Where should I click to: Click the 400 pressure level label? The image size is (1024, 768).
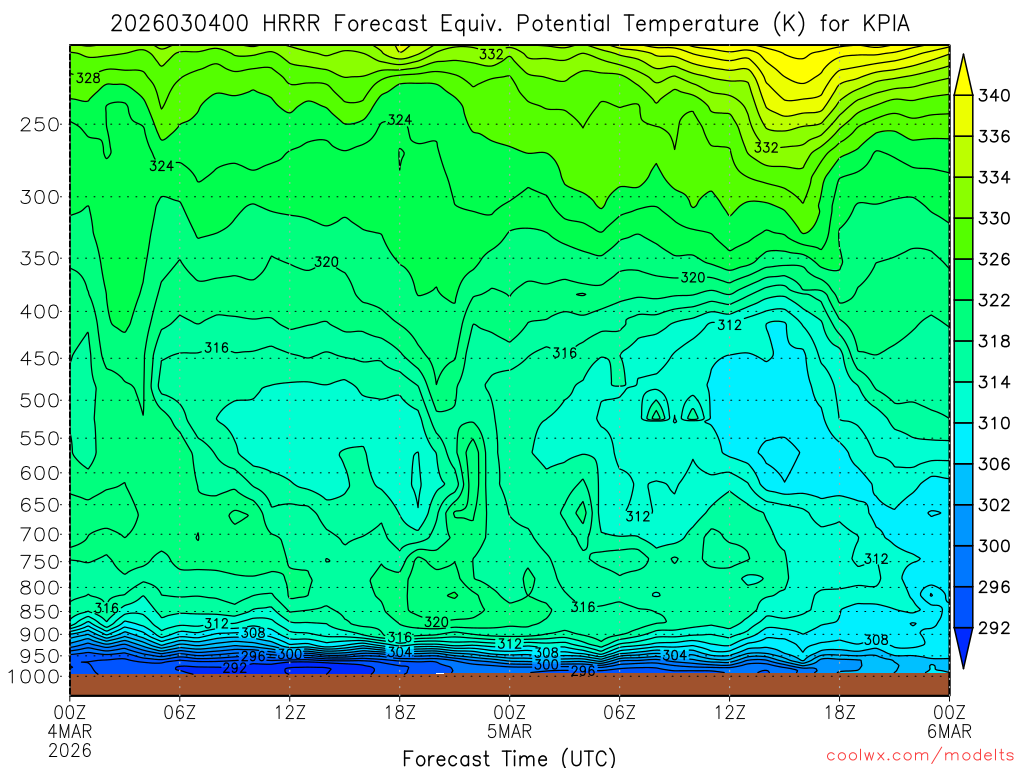pyautogui.click(x=40, y=312)
